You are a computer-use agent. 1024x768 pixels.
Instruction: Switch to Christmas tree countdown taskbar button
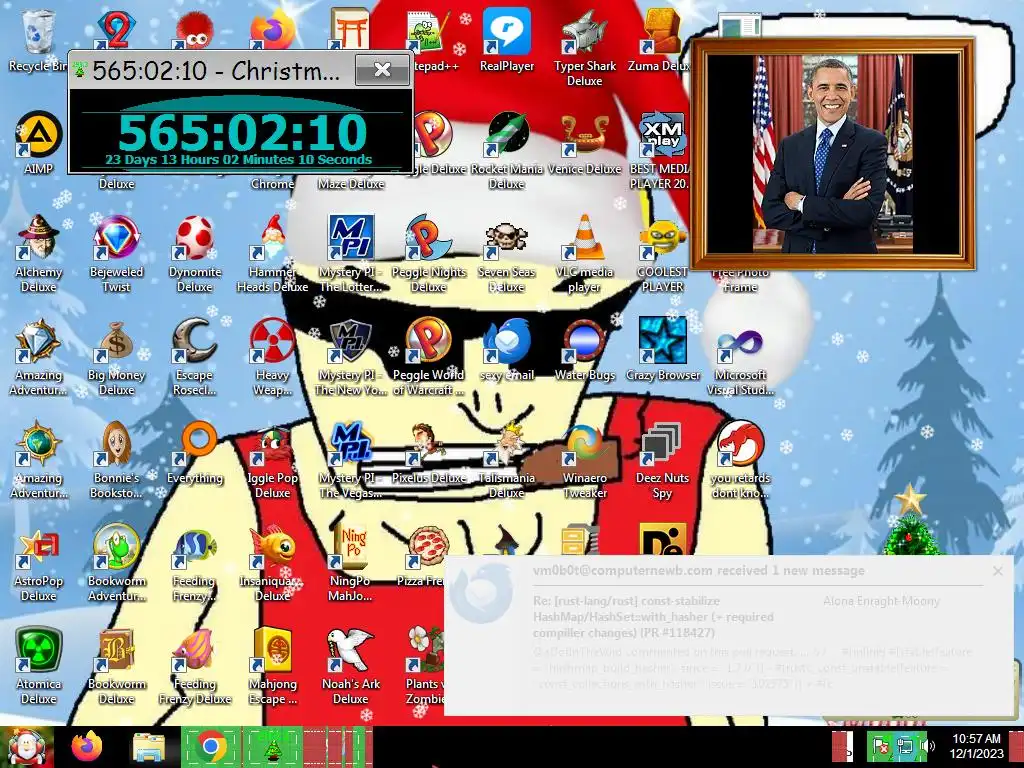[x=273, y=746]
